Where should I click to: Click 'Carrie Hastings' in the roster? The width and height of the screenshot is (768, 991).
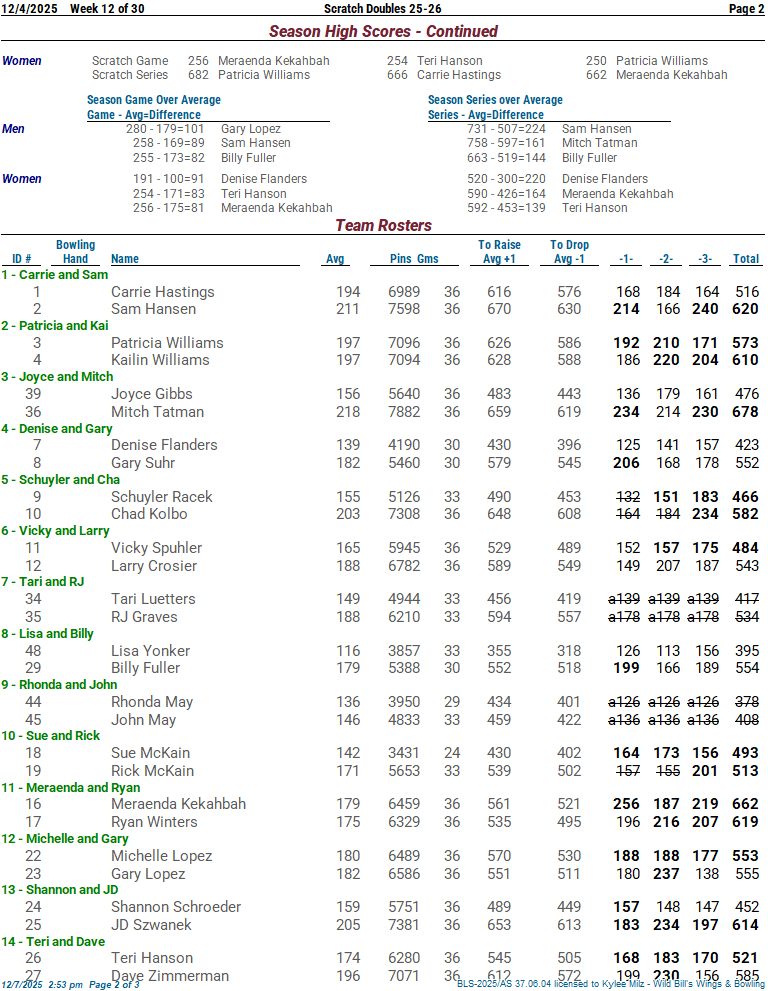point(162,292)
